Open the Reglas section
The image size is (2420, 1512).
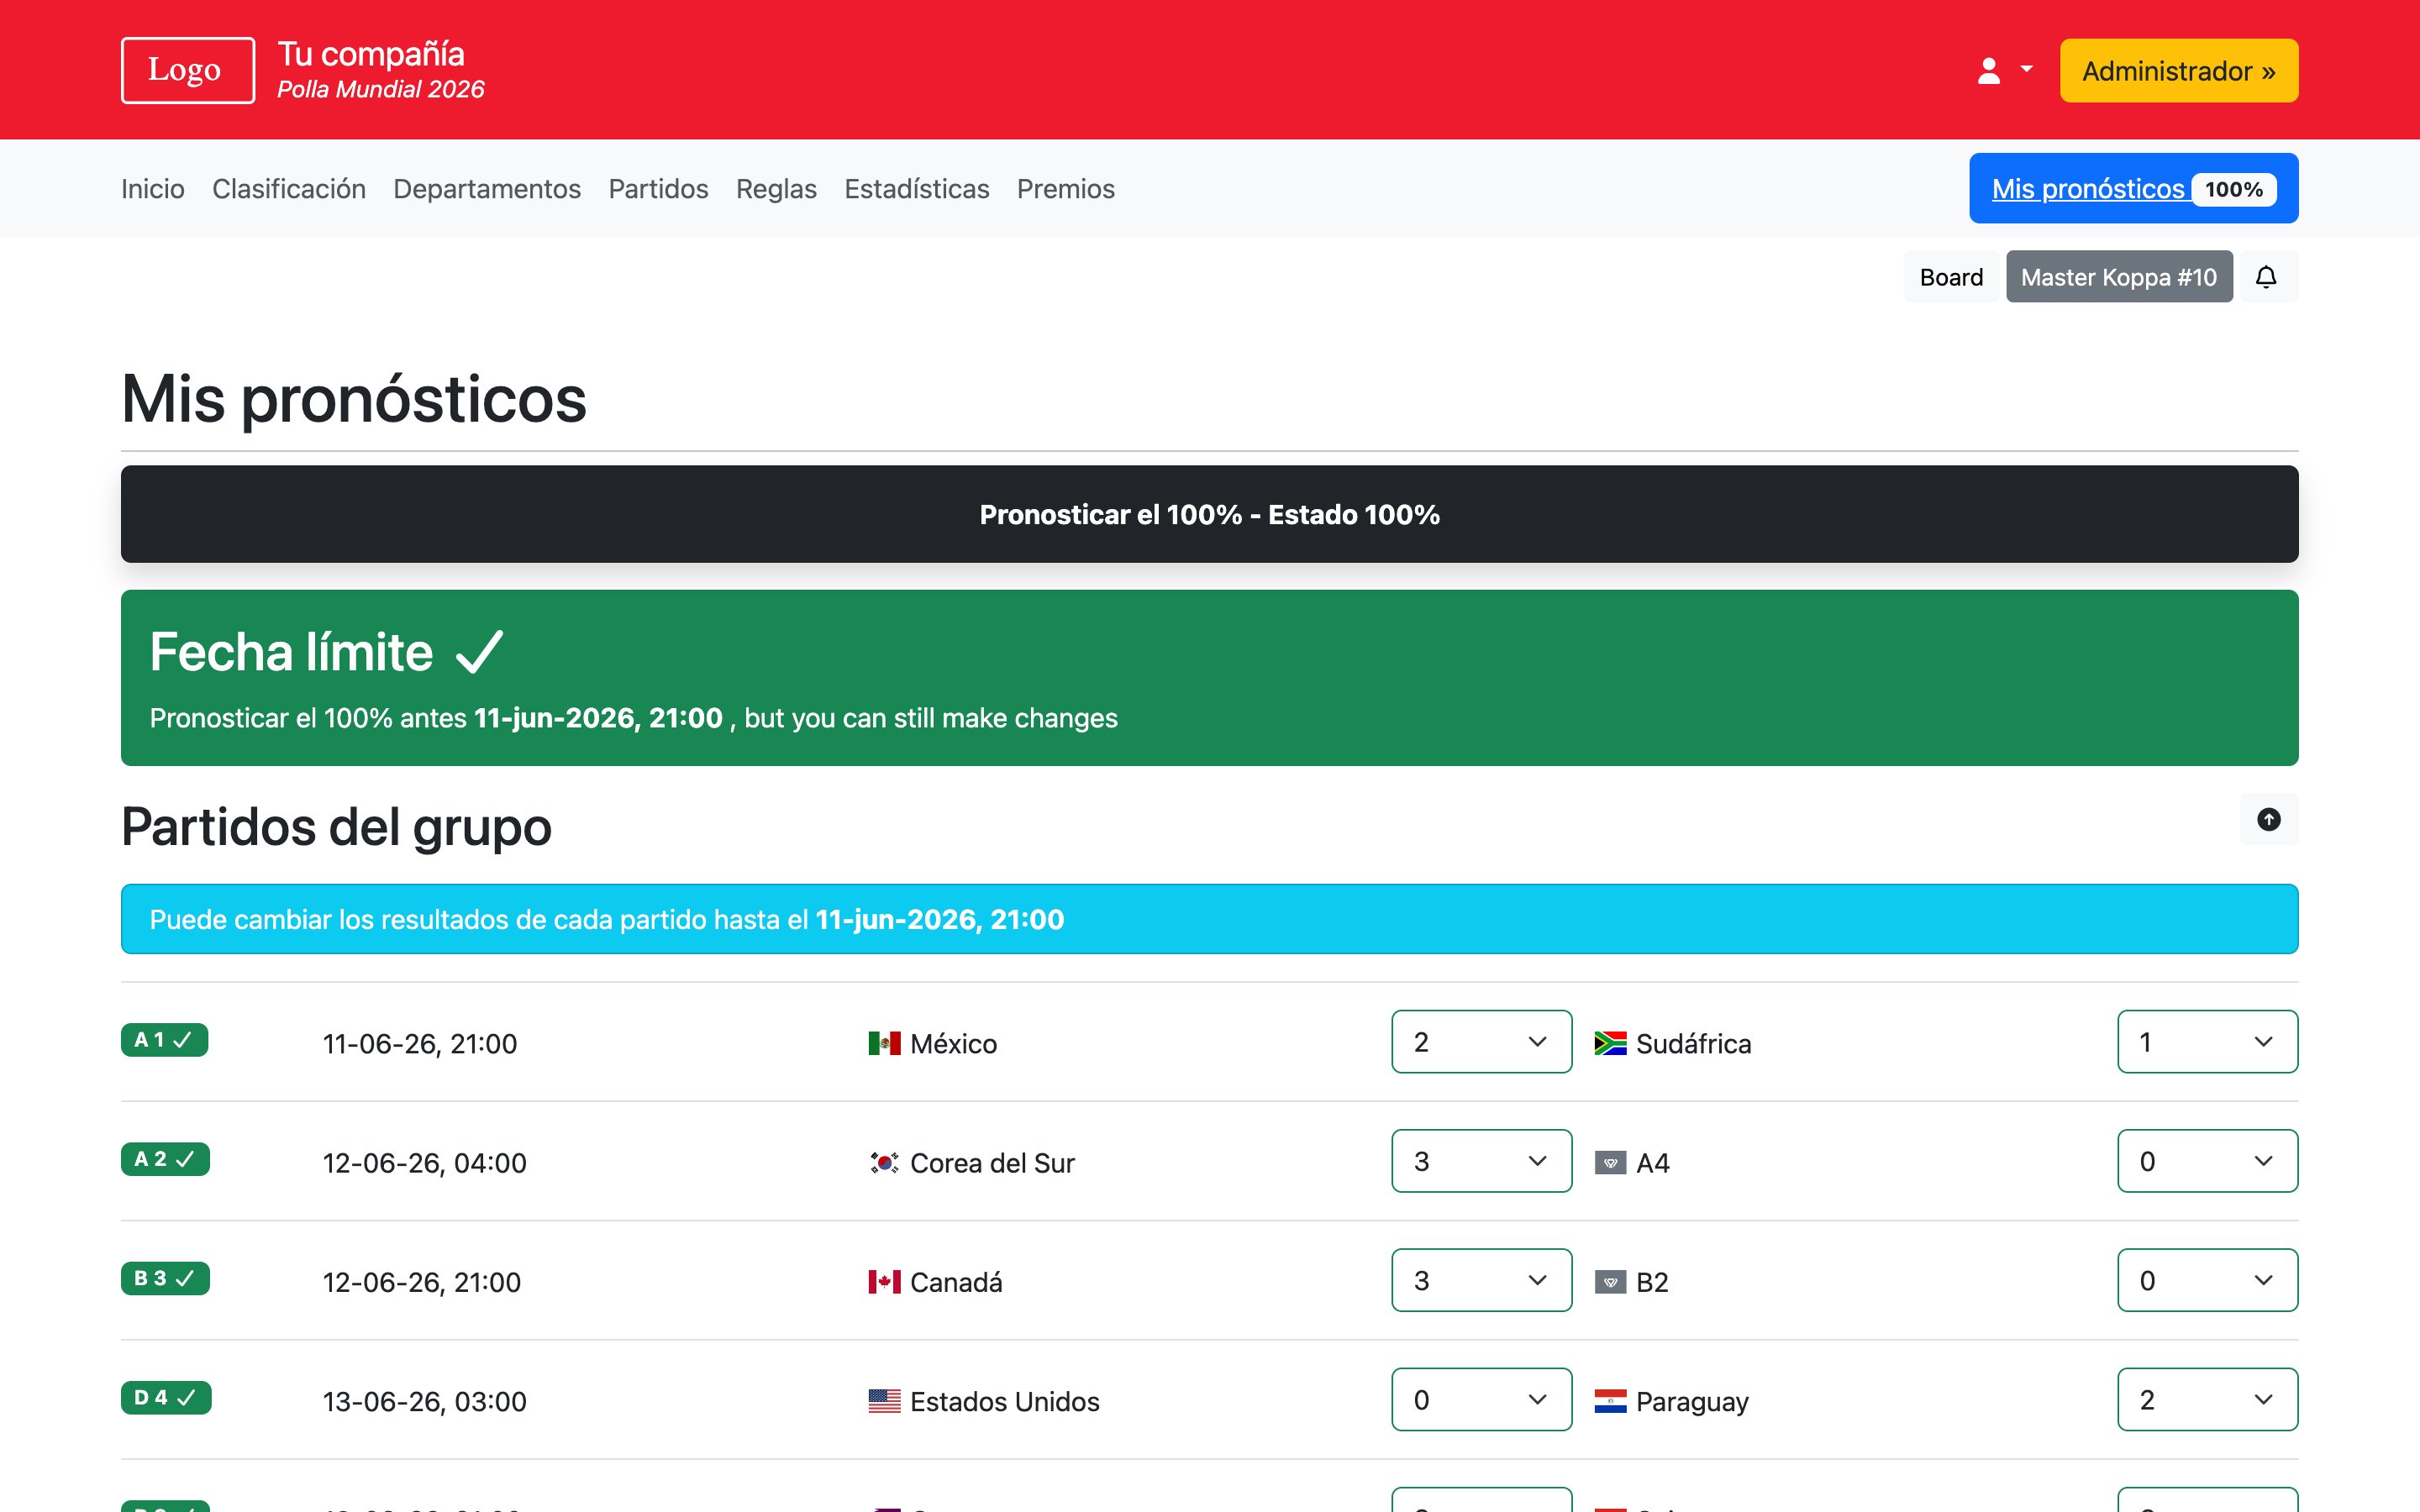pyautogui.click(x=776, y=188)
